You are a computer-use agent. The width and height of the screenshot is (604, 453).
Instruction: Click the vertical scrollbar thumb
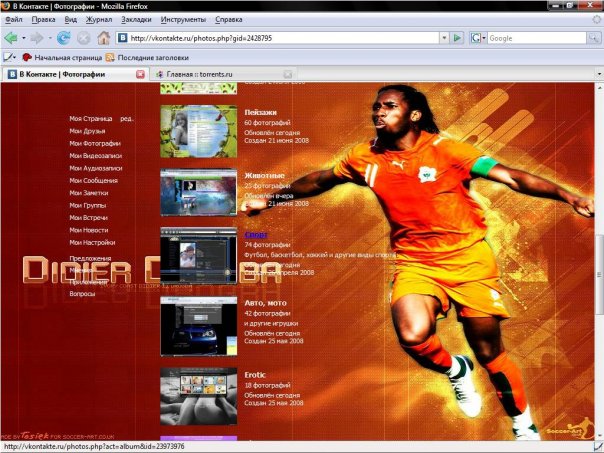pyautogui.click(x=599, y=274)
